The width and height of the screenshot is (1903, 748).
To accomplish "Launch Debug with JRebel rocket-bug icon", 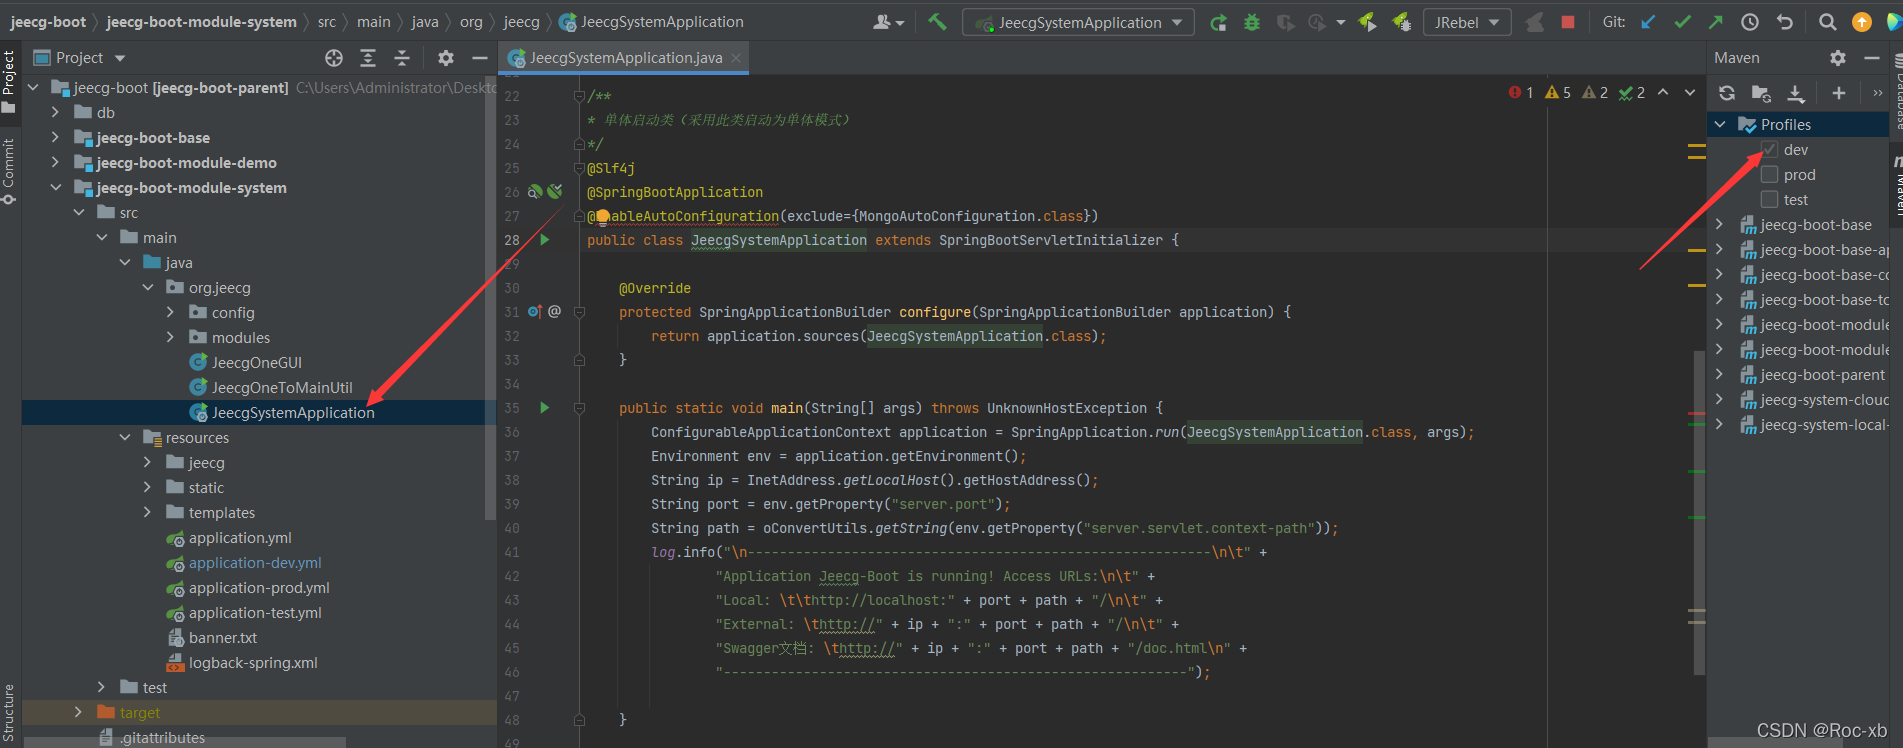I will pos(1401,22).
